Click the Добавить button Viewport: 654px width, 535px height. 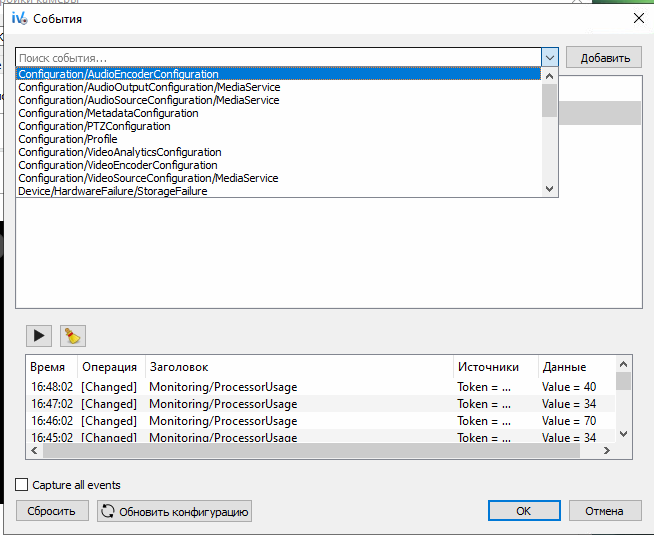(x=604, y=58)
